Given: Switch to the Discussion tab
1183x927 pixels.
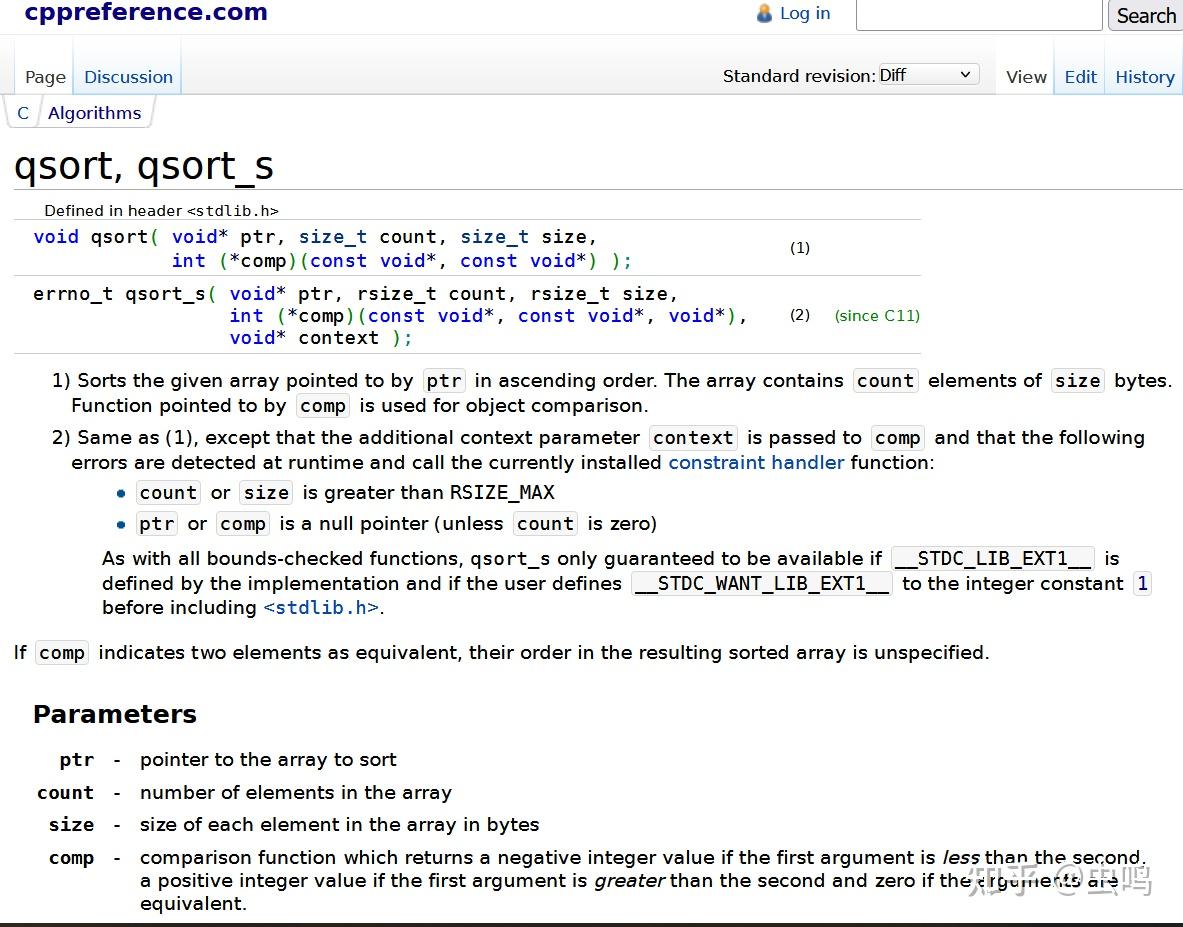Looking at the screenshot, I should point(128,77).
